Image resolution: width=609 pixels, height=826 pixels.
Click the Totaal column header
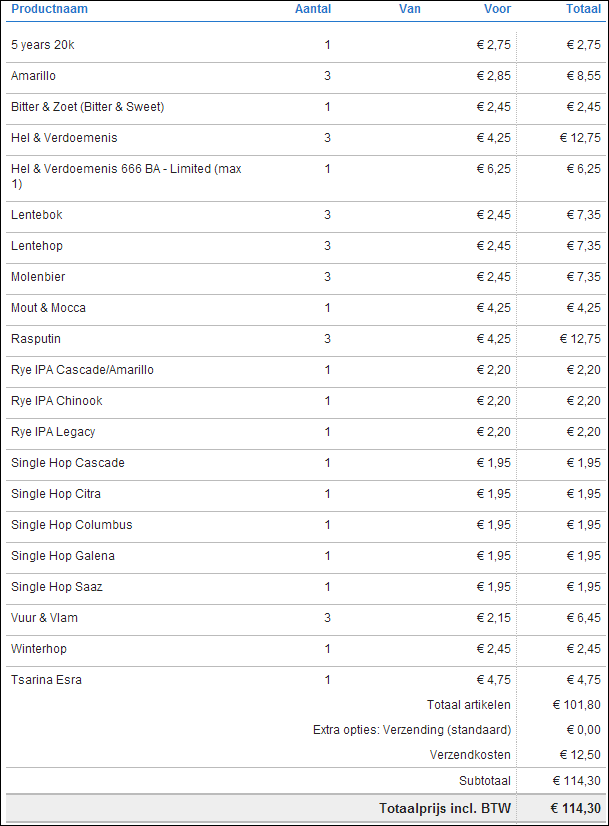pos(583,9)
